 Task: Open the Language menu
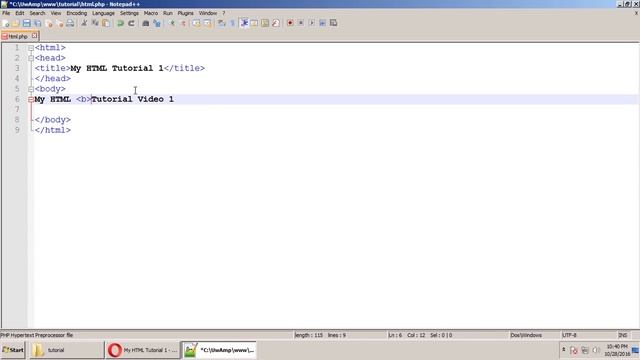(103, 13)
